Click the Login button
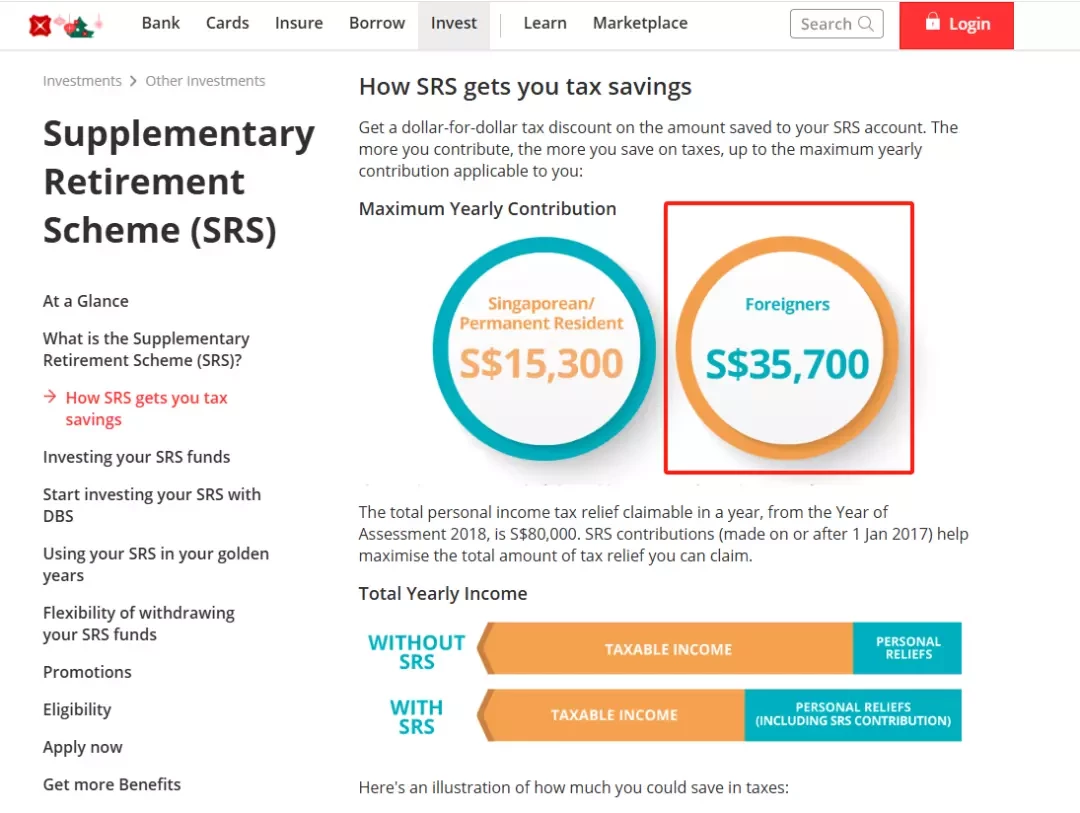Screen dimensions: 1080x813 click(956, 25)
